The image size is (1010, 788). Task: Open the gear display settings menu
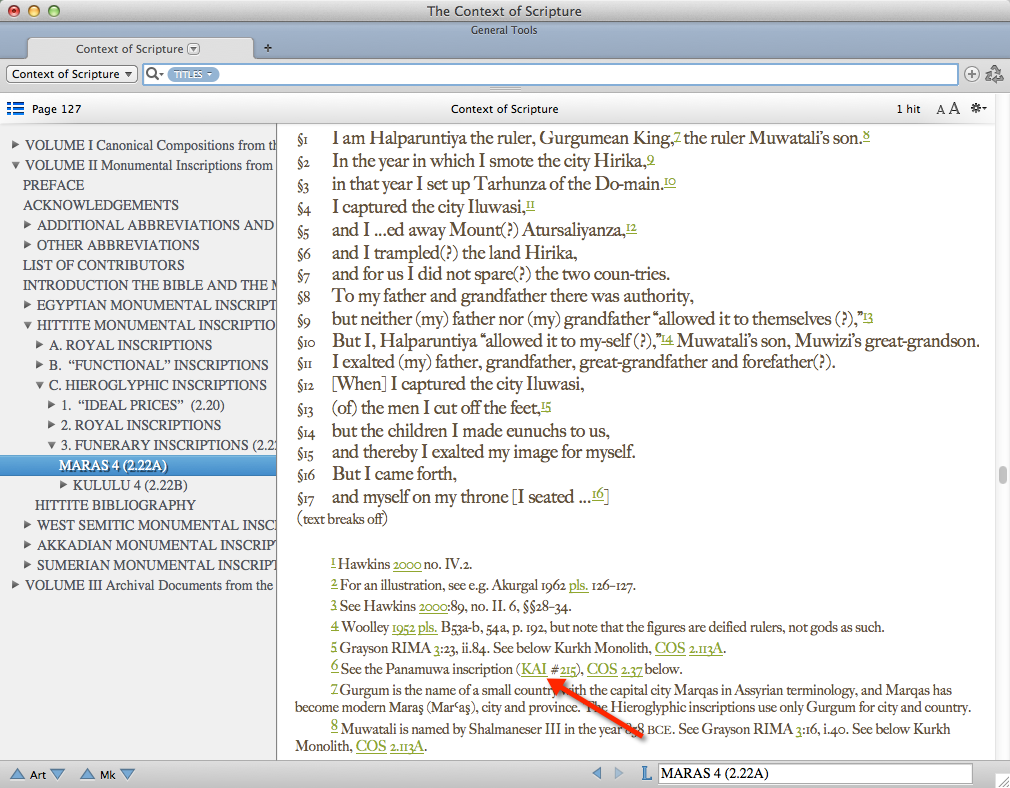(x=978, y=108)
